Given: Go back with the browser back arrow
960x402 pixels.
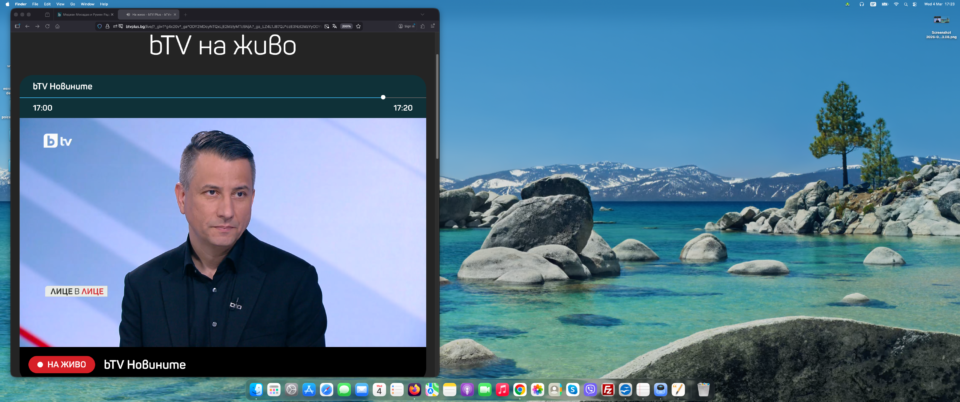Looking at the screenshot, I should point(29,26).
